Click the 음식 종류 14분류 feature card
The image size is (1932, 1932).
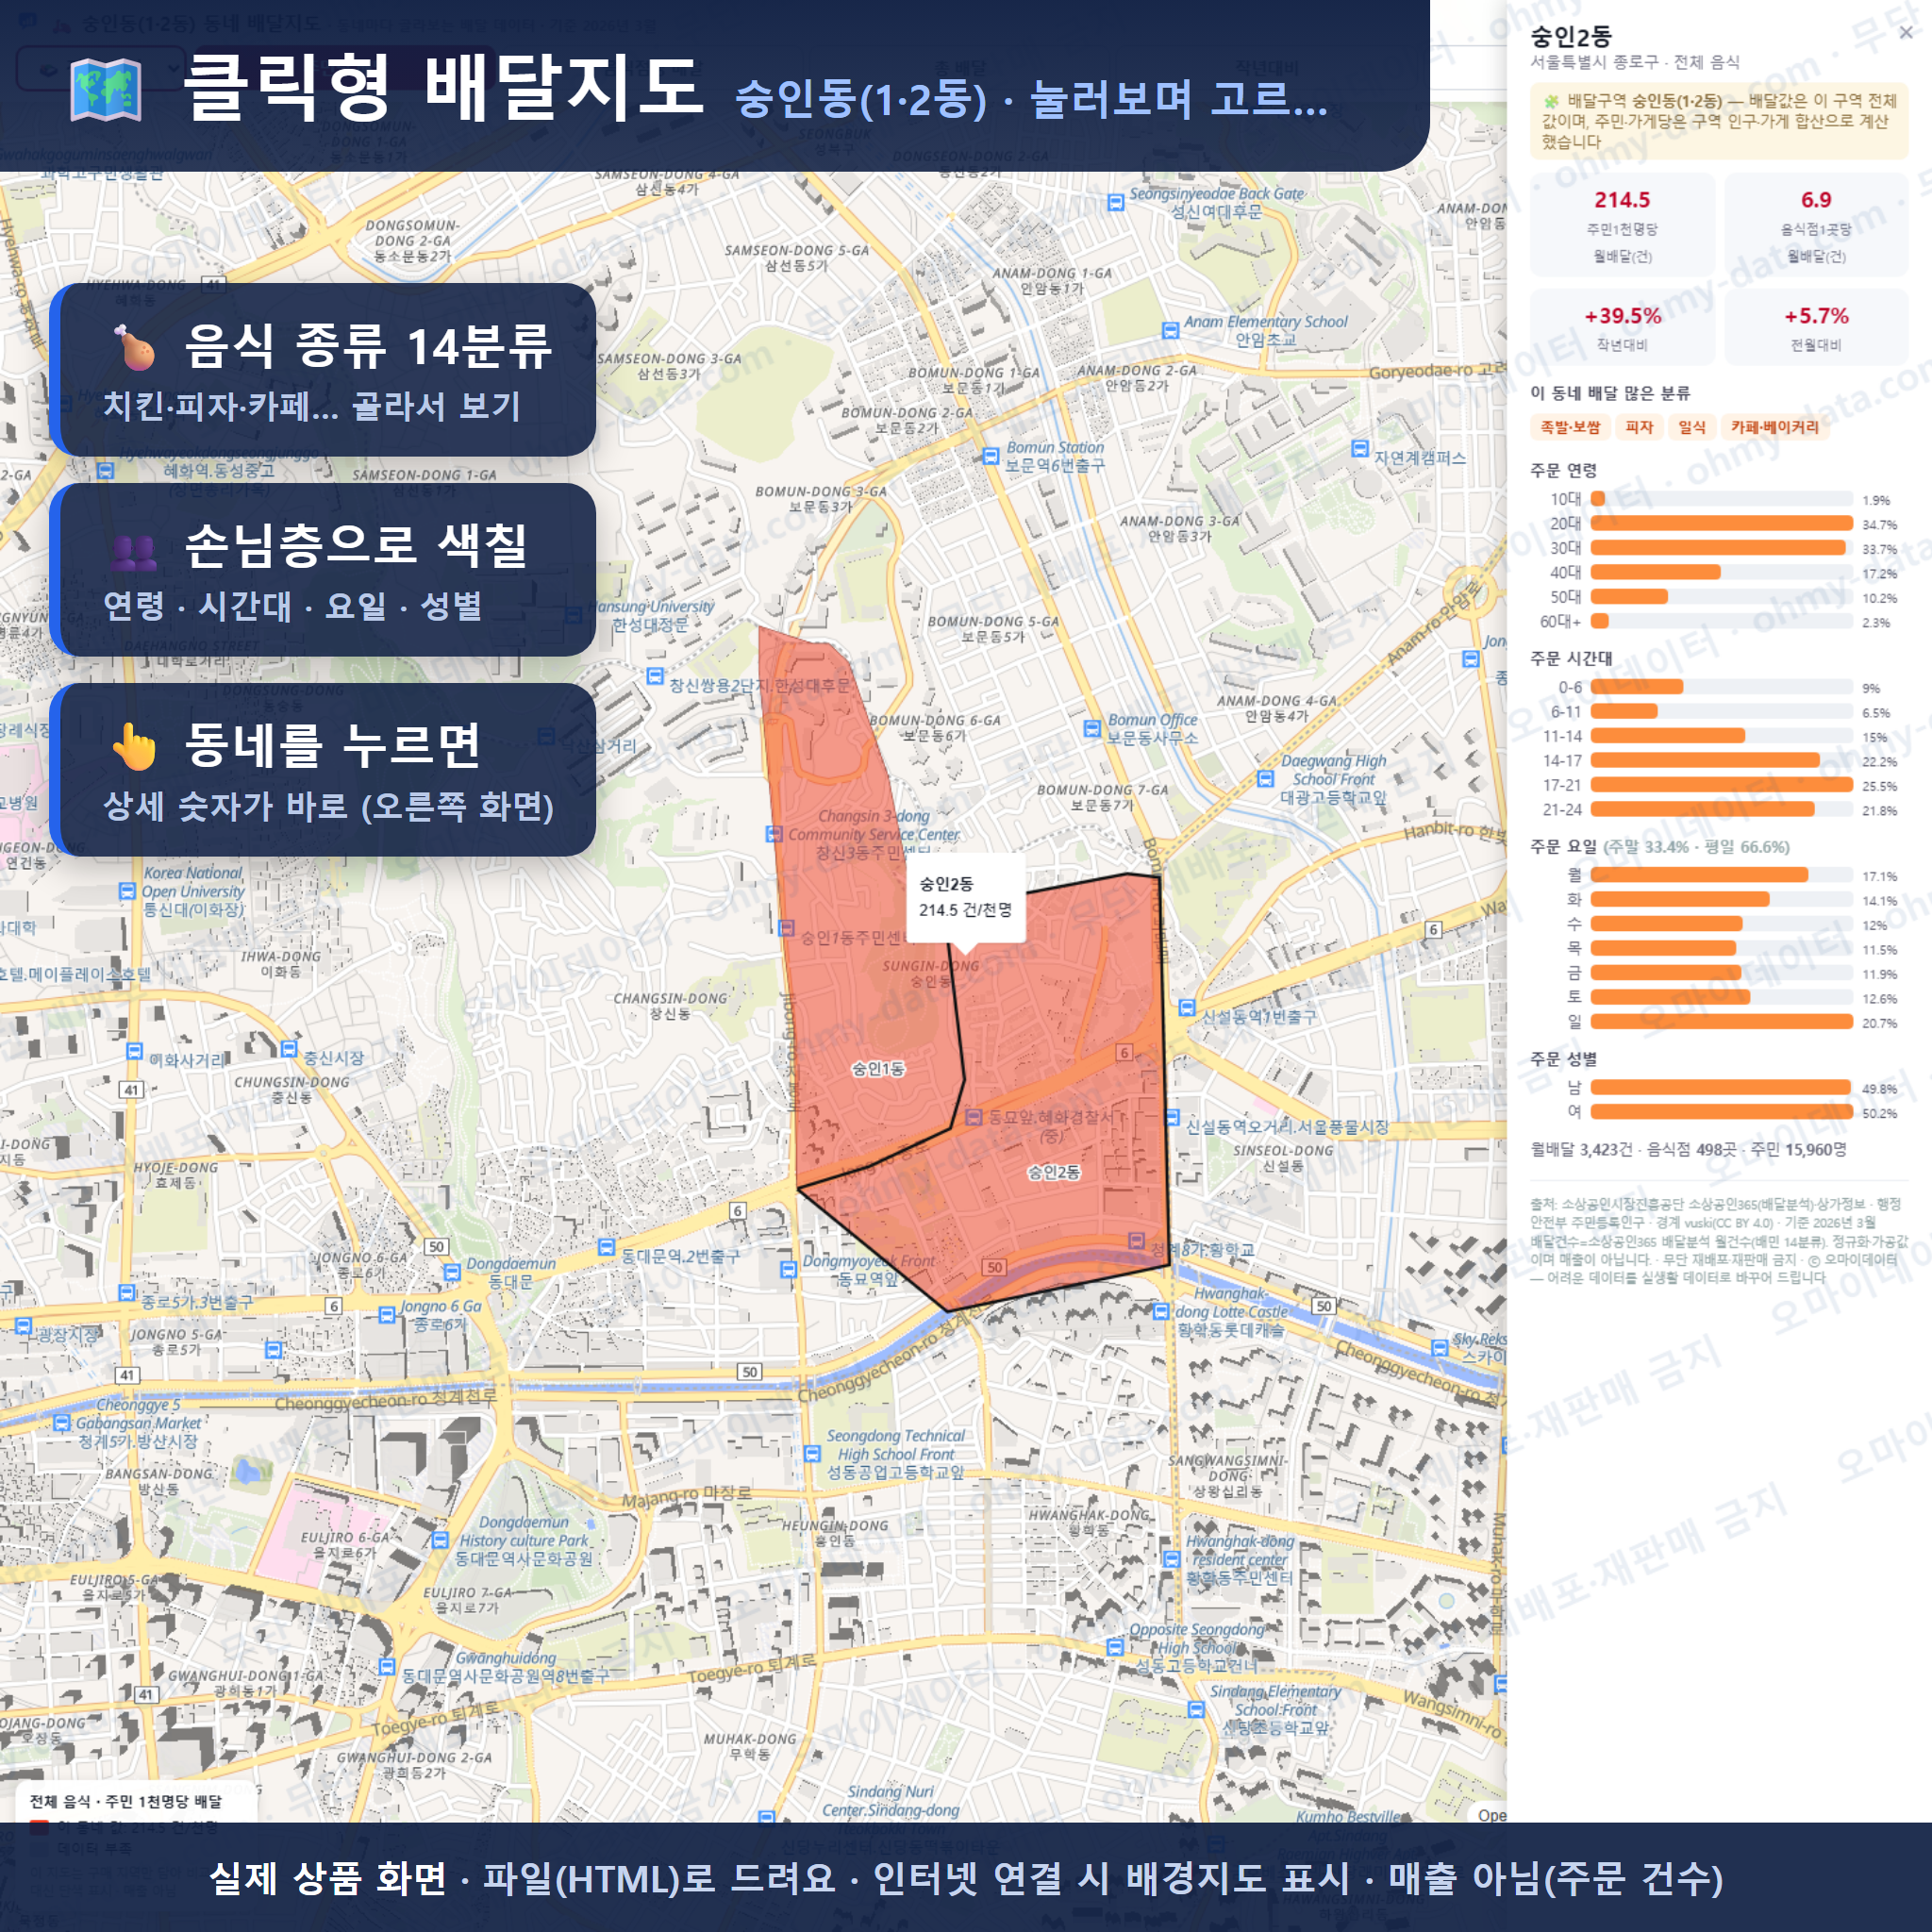[324, 370]
